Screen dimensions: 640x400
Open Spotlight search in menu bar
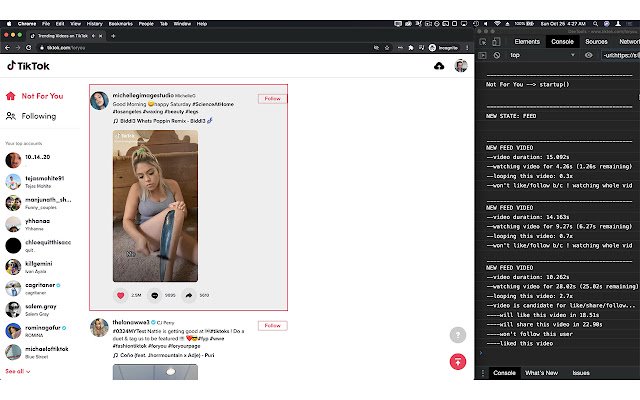pyautogui.click(x=596, y=24)
